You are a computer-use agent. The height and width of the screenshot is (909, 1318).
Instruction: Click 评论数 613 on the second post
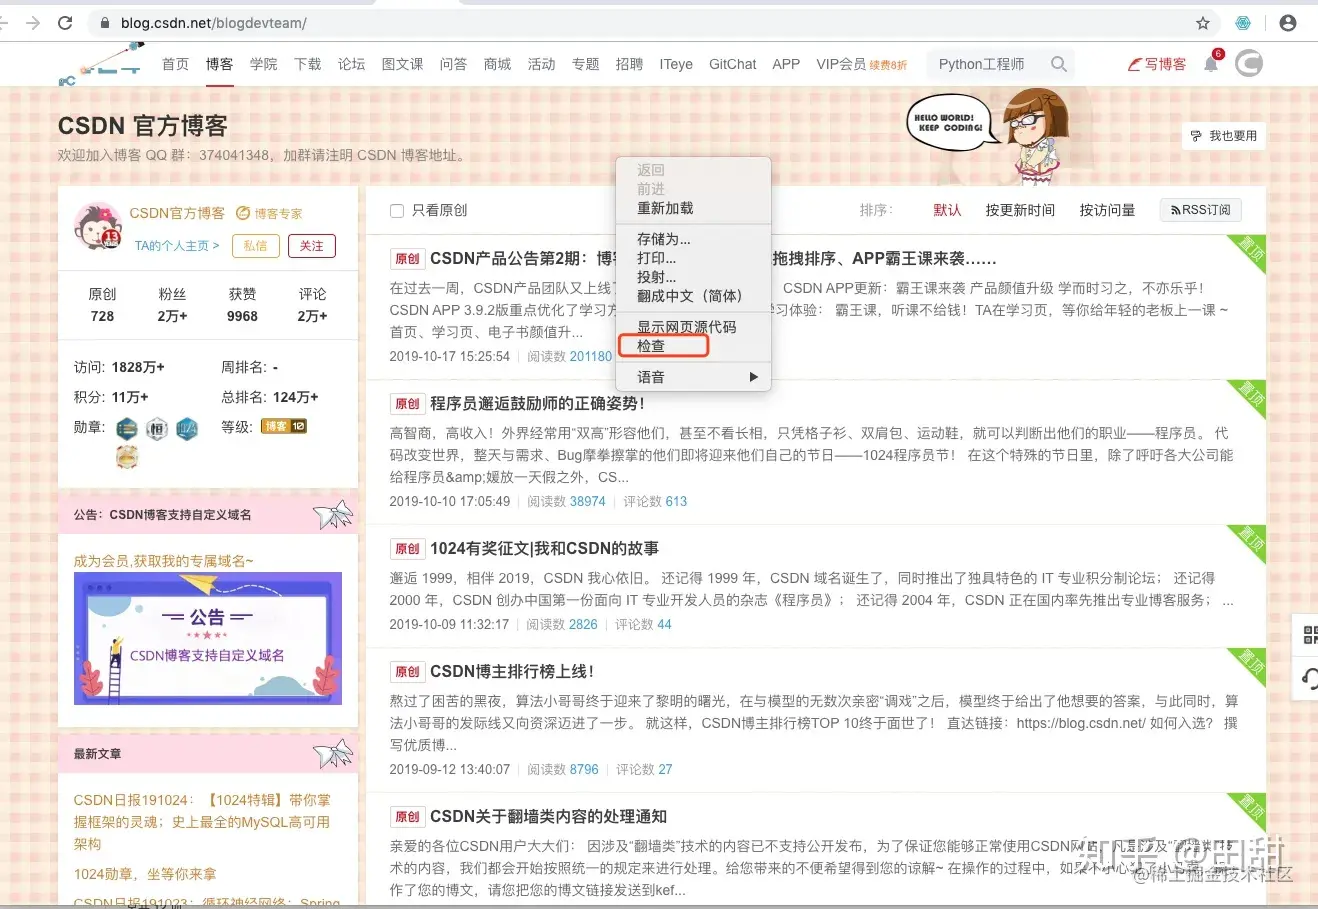pos(655,502)
